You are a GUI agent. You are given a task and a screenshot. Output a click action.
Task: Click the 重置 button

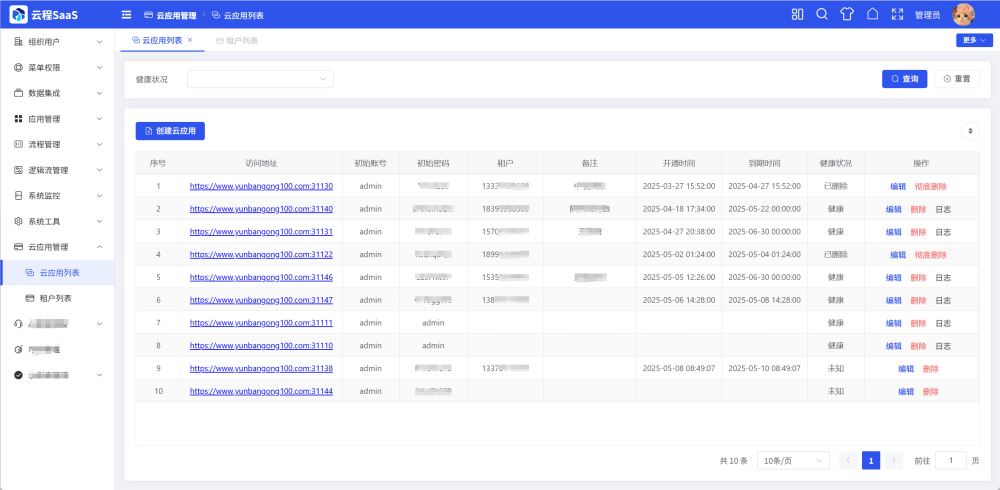(x=957, y=79)
